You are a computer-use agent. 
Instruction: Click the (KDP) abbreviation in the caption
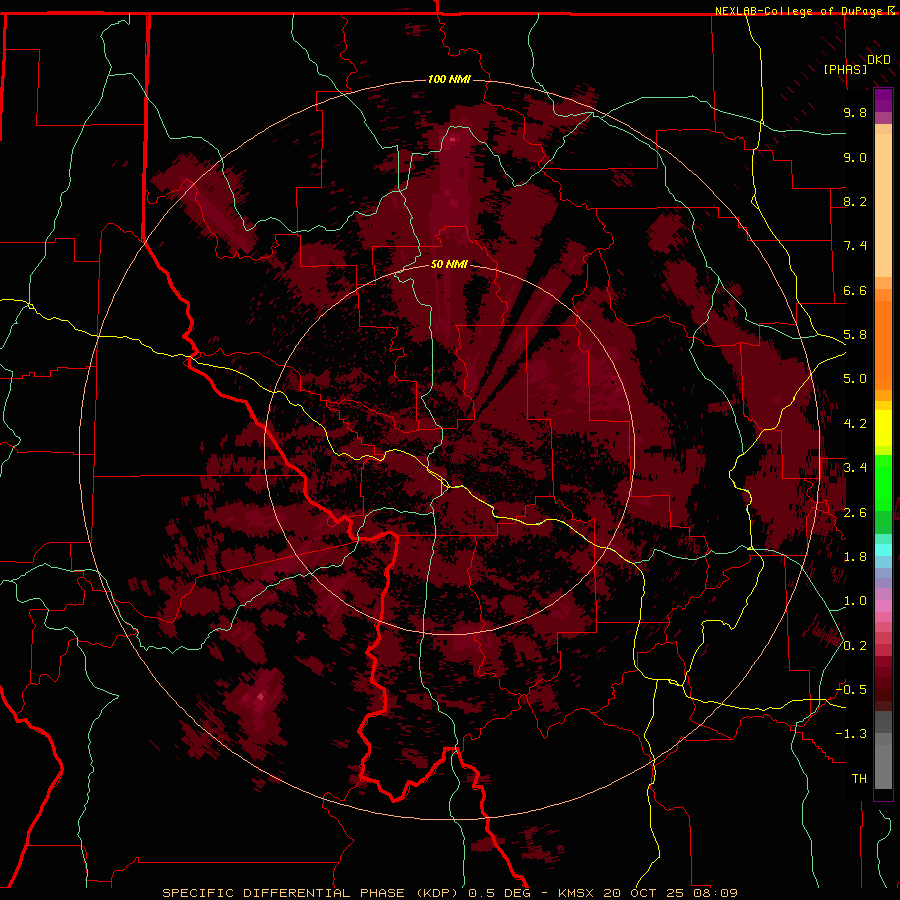click(439, 893)
